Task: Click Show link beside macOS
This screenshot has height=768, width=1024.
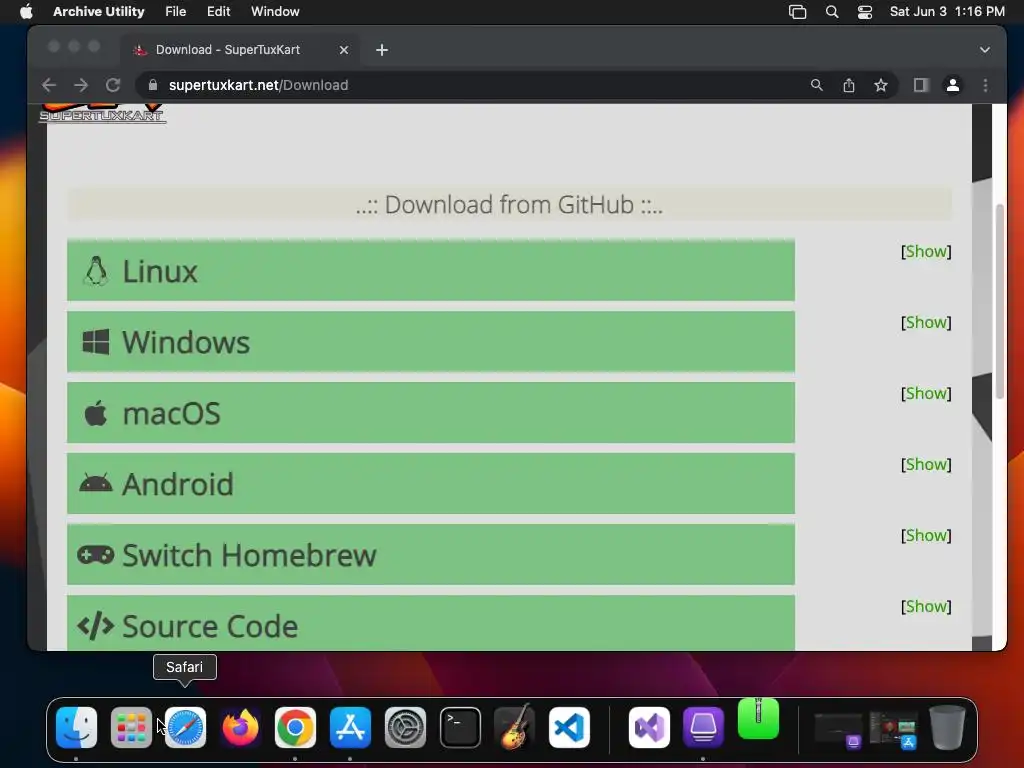Action: coord(926,394)
